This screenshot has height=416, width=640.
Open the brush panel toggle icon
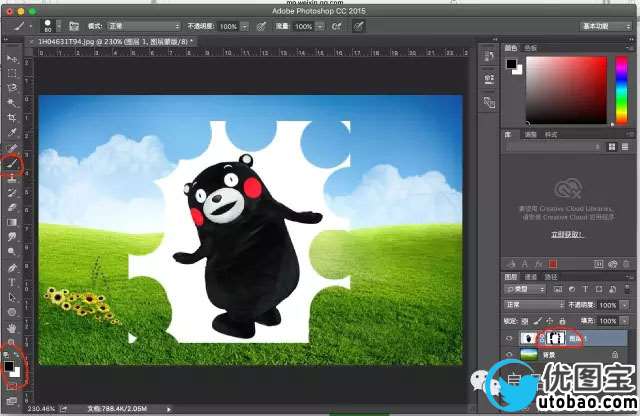point(74,27)
